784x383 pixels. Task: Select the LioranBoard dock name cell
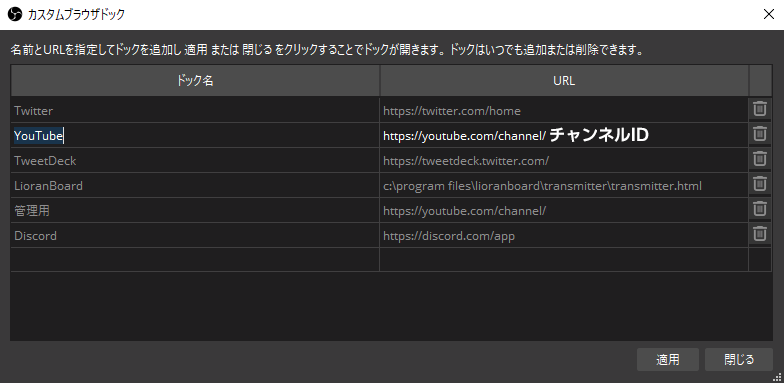pyautogui.click(x=195, y=185)
